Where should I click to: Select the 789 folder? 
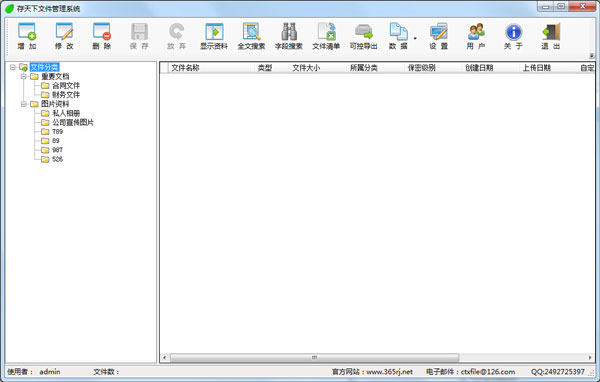click(57, 132)
